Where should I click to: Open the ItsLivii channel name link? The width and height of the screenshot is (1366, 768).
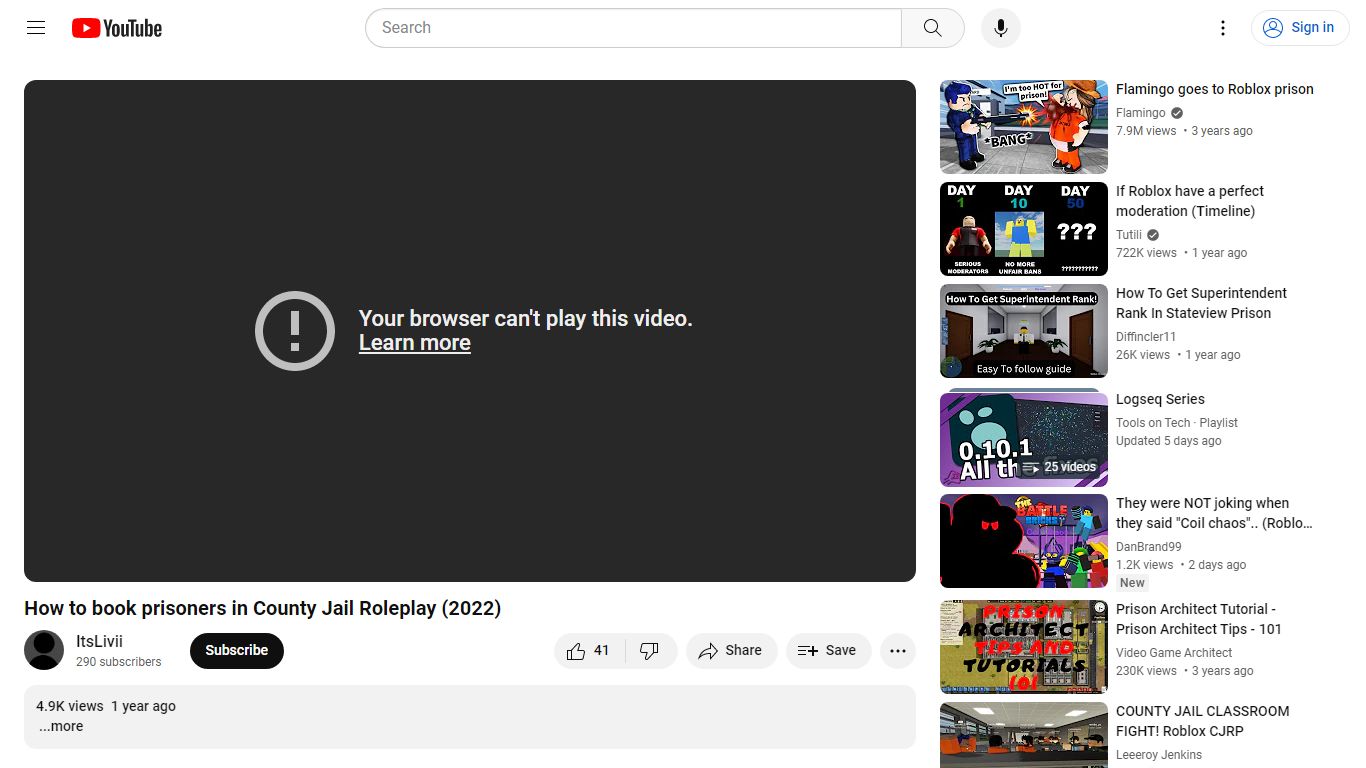(x=99, y=642)
